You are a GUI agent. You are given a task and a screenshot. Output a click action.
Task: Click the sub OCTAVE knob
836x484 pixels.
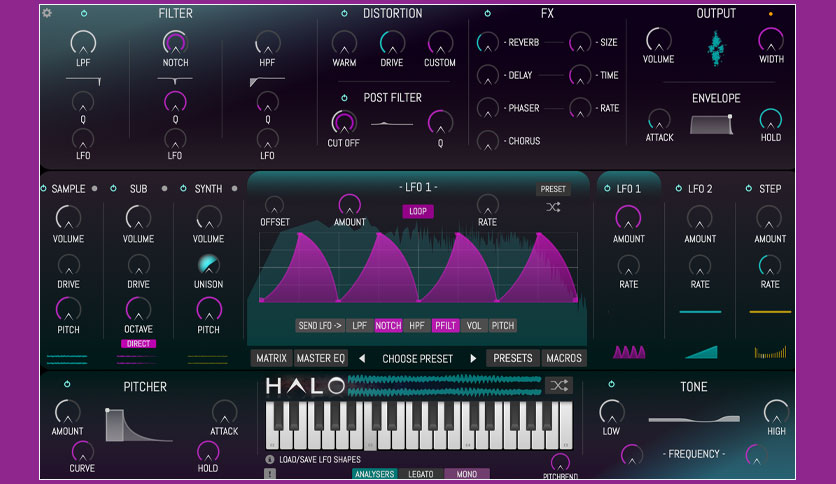[x=138, y=309]
